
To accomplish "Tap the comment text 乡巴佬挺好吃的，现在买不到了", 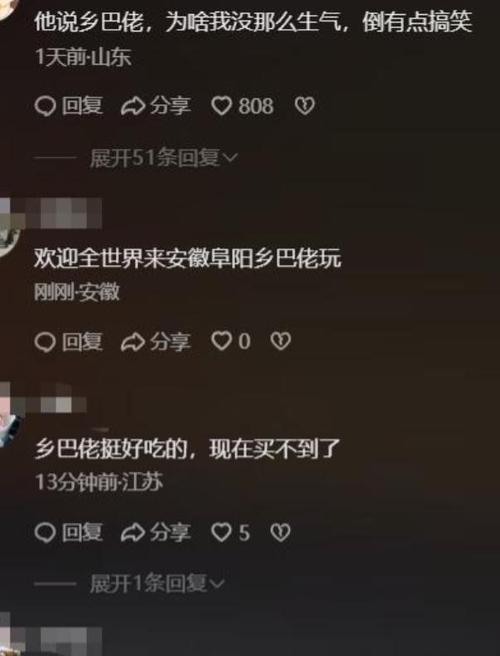I will click(x=187, y=449).
